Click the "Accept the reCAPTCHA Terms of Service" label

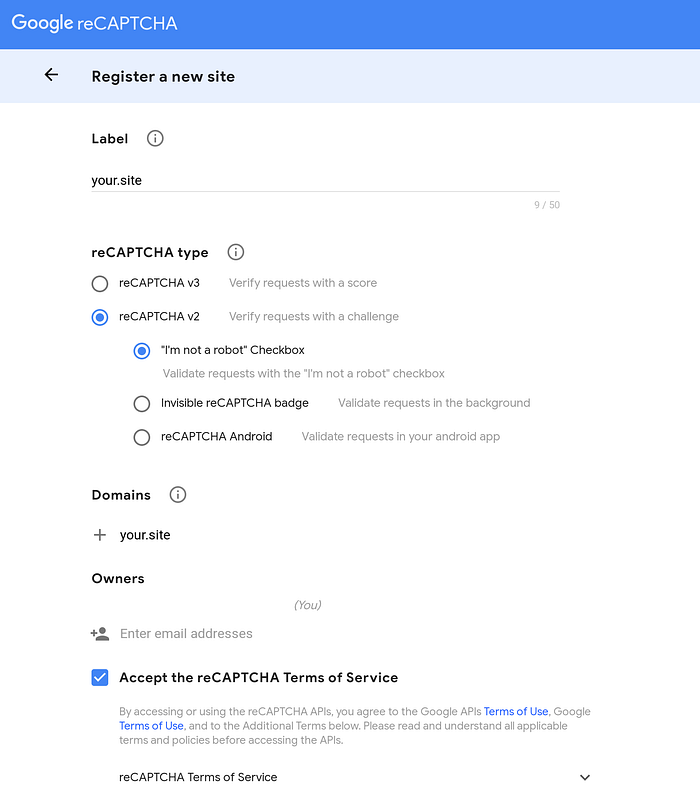point(259,677)
